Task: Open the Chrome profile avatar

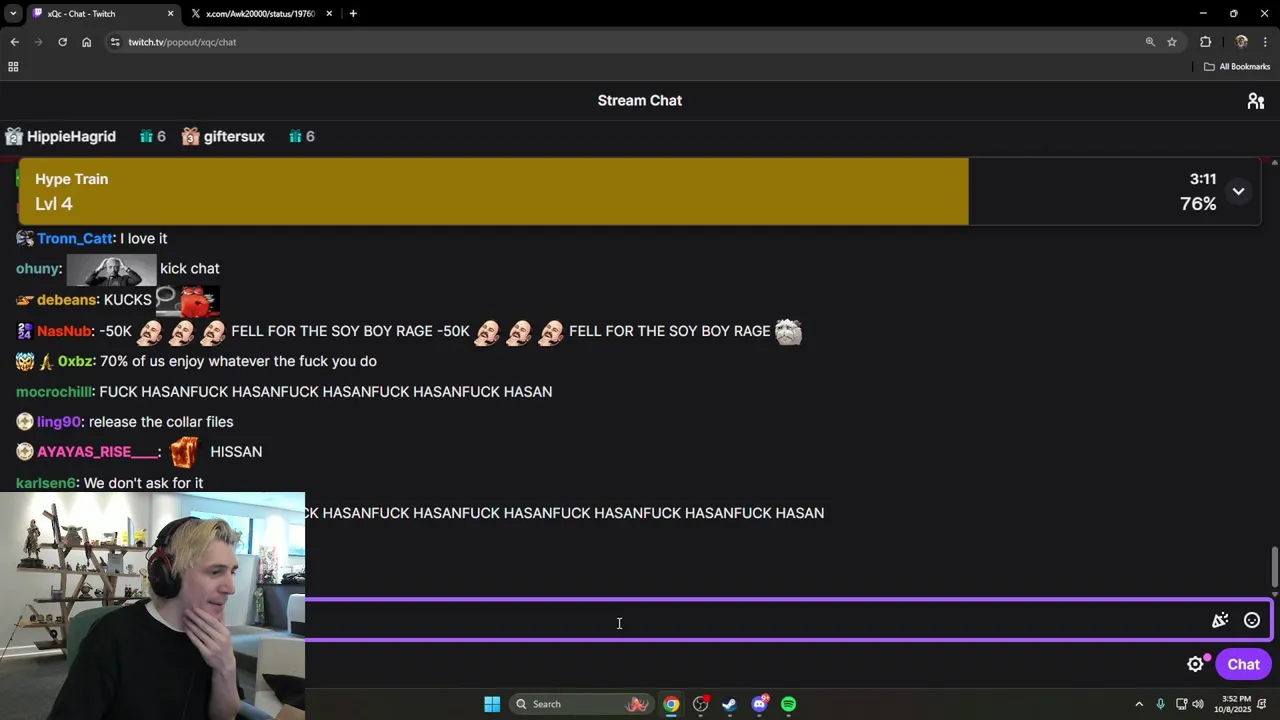Action: click(x=1241, y=42)
